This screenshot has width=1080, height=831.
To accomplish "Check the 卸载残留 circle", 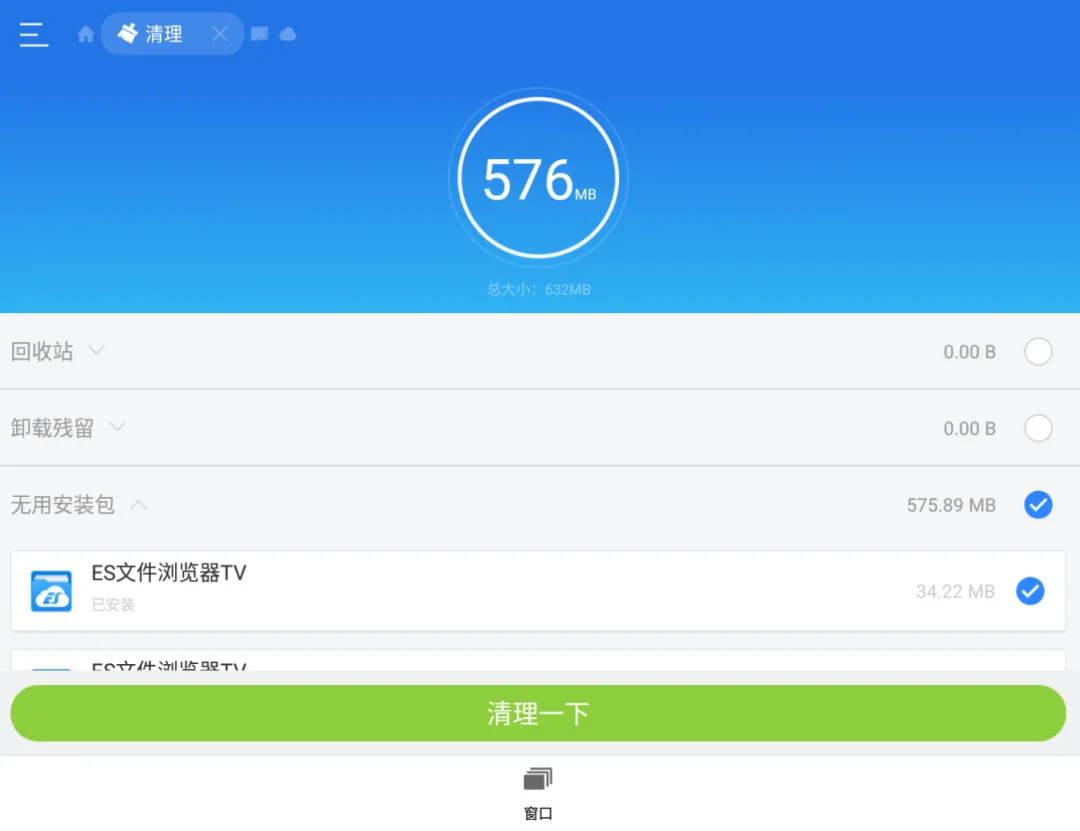I will [1037, 428].
